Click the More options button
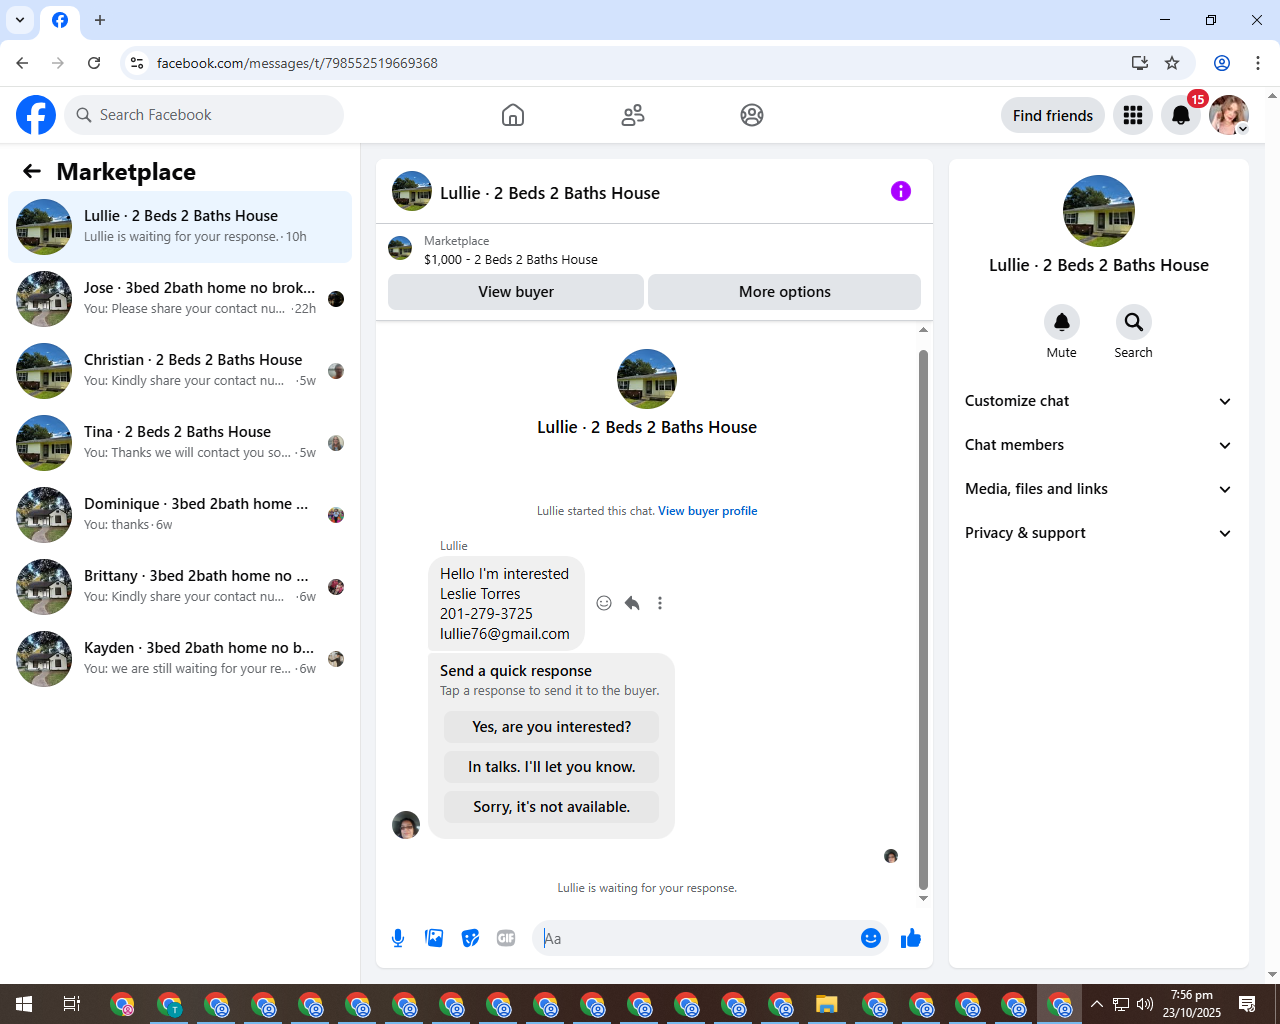 point(784,292)
